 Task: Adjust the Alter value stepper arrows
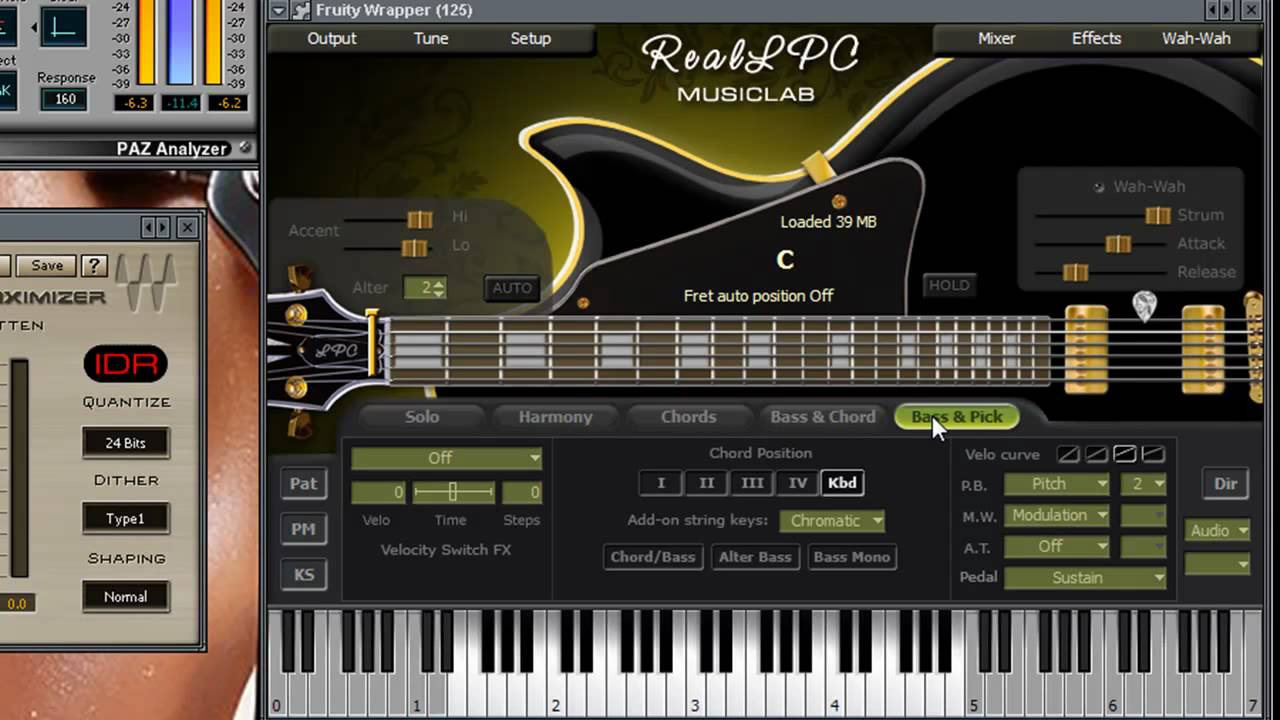pos(439,288)
